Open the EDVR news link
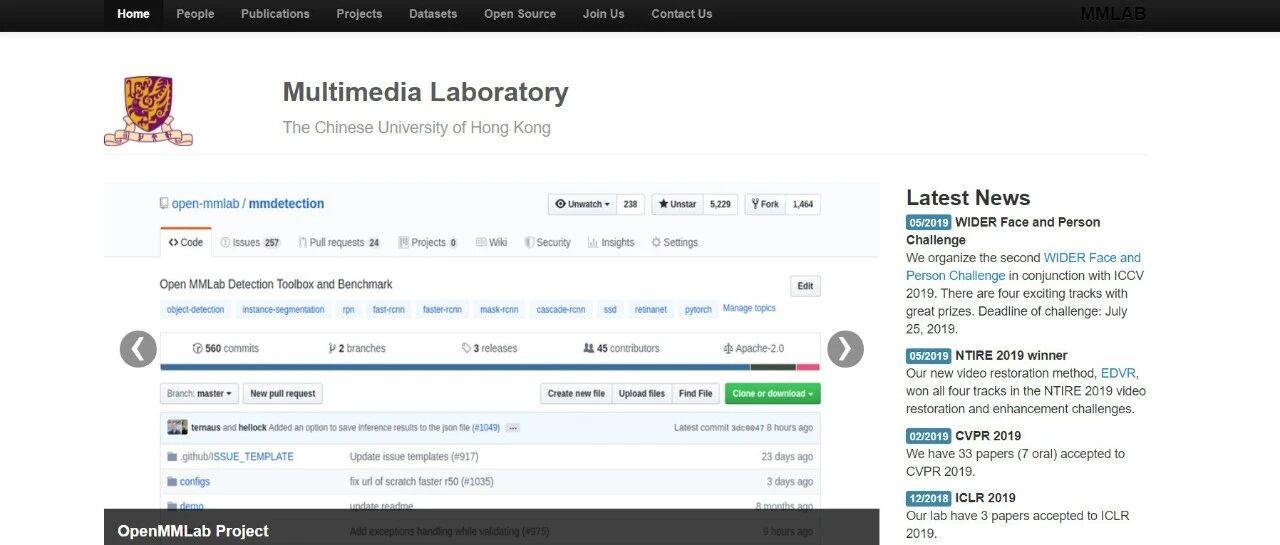The height and width of the screenshot is (545, 1280). (1118, 373)
